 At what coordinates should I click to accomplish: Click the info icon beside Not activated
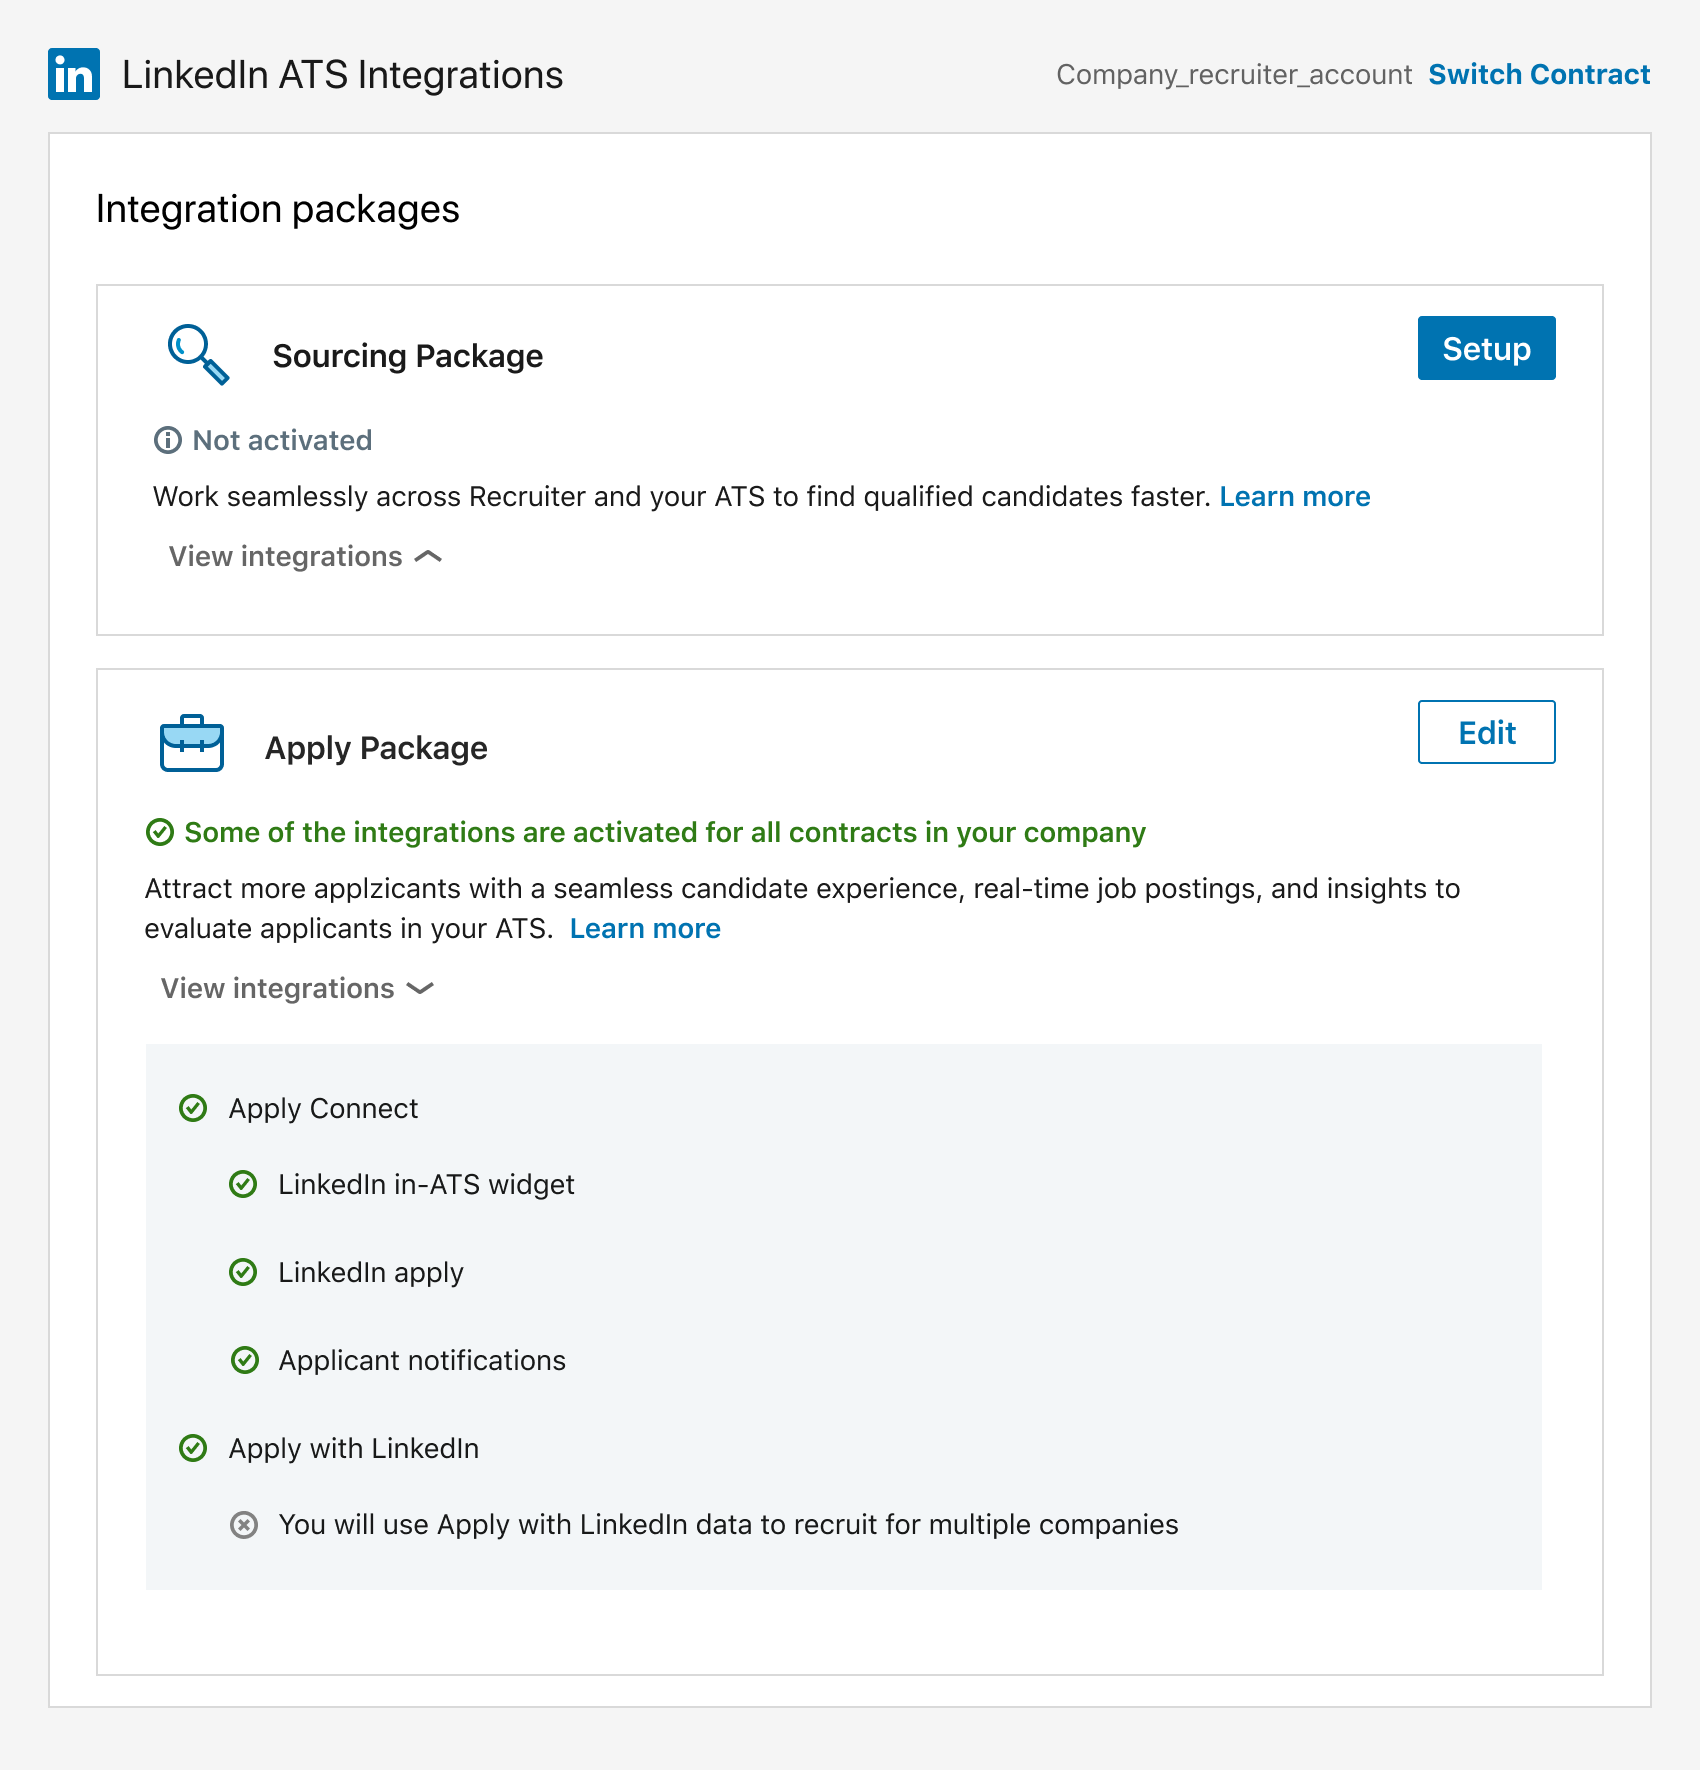click(168, 440)
